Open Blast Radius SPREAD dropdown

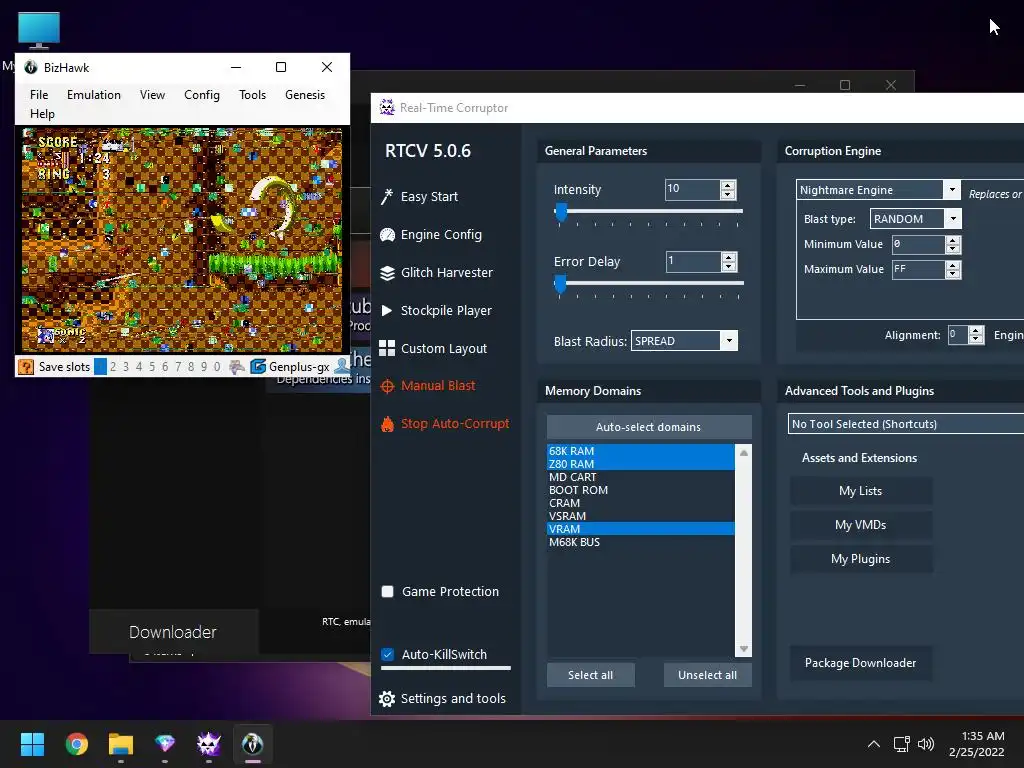point(729,341)
